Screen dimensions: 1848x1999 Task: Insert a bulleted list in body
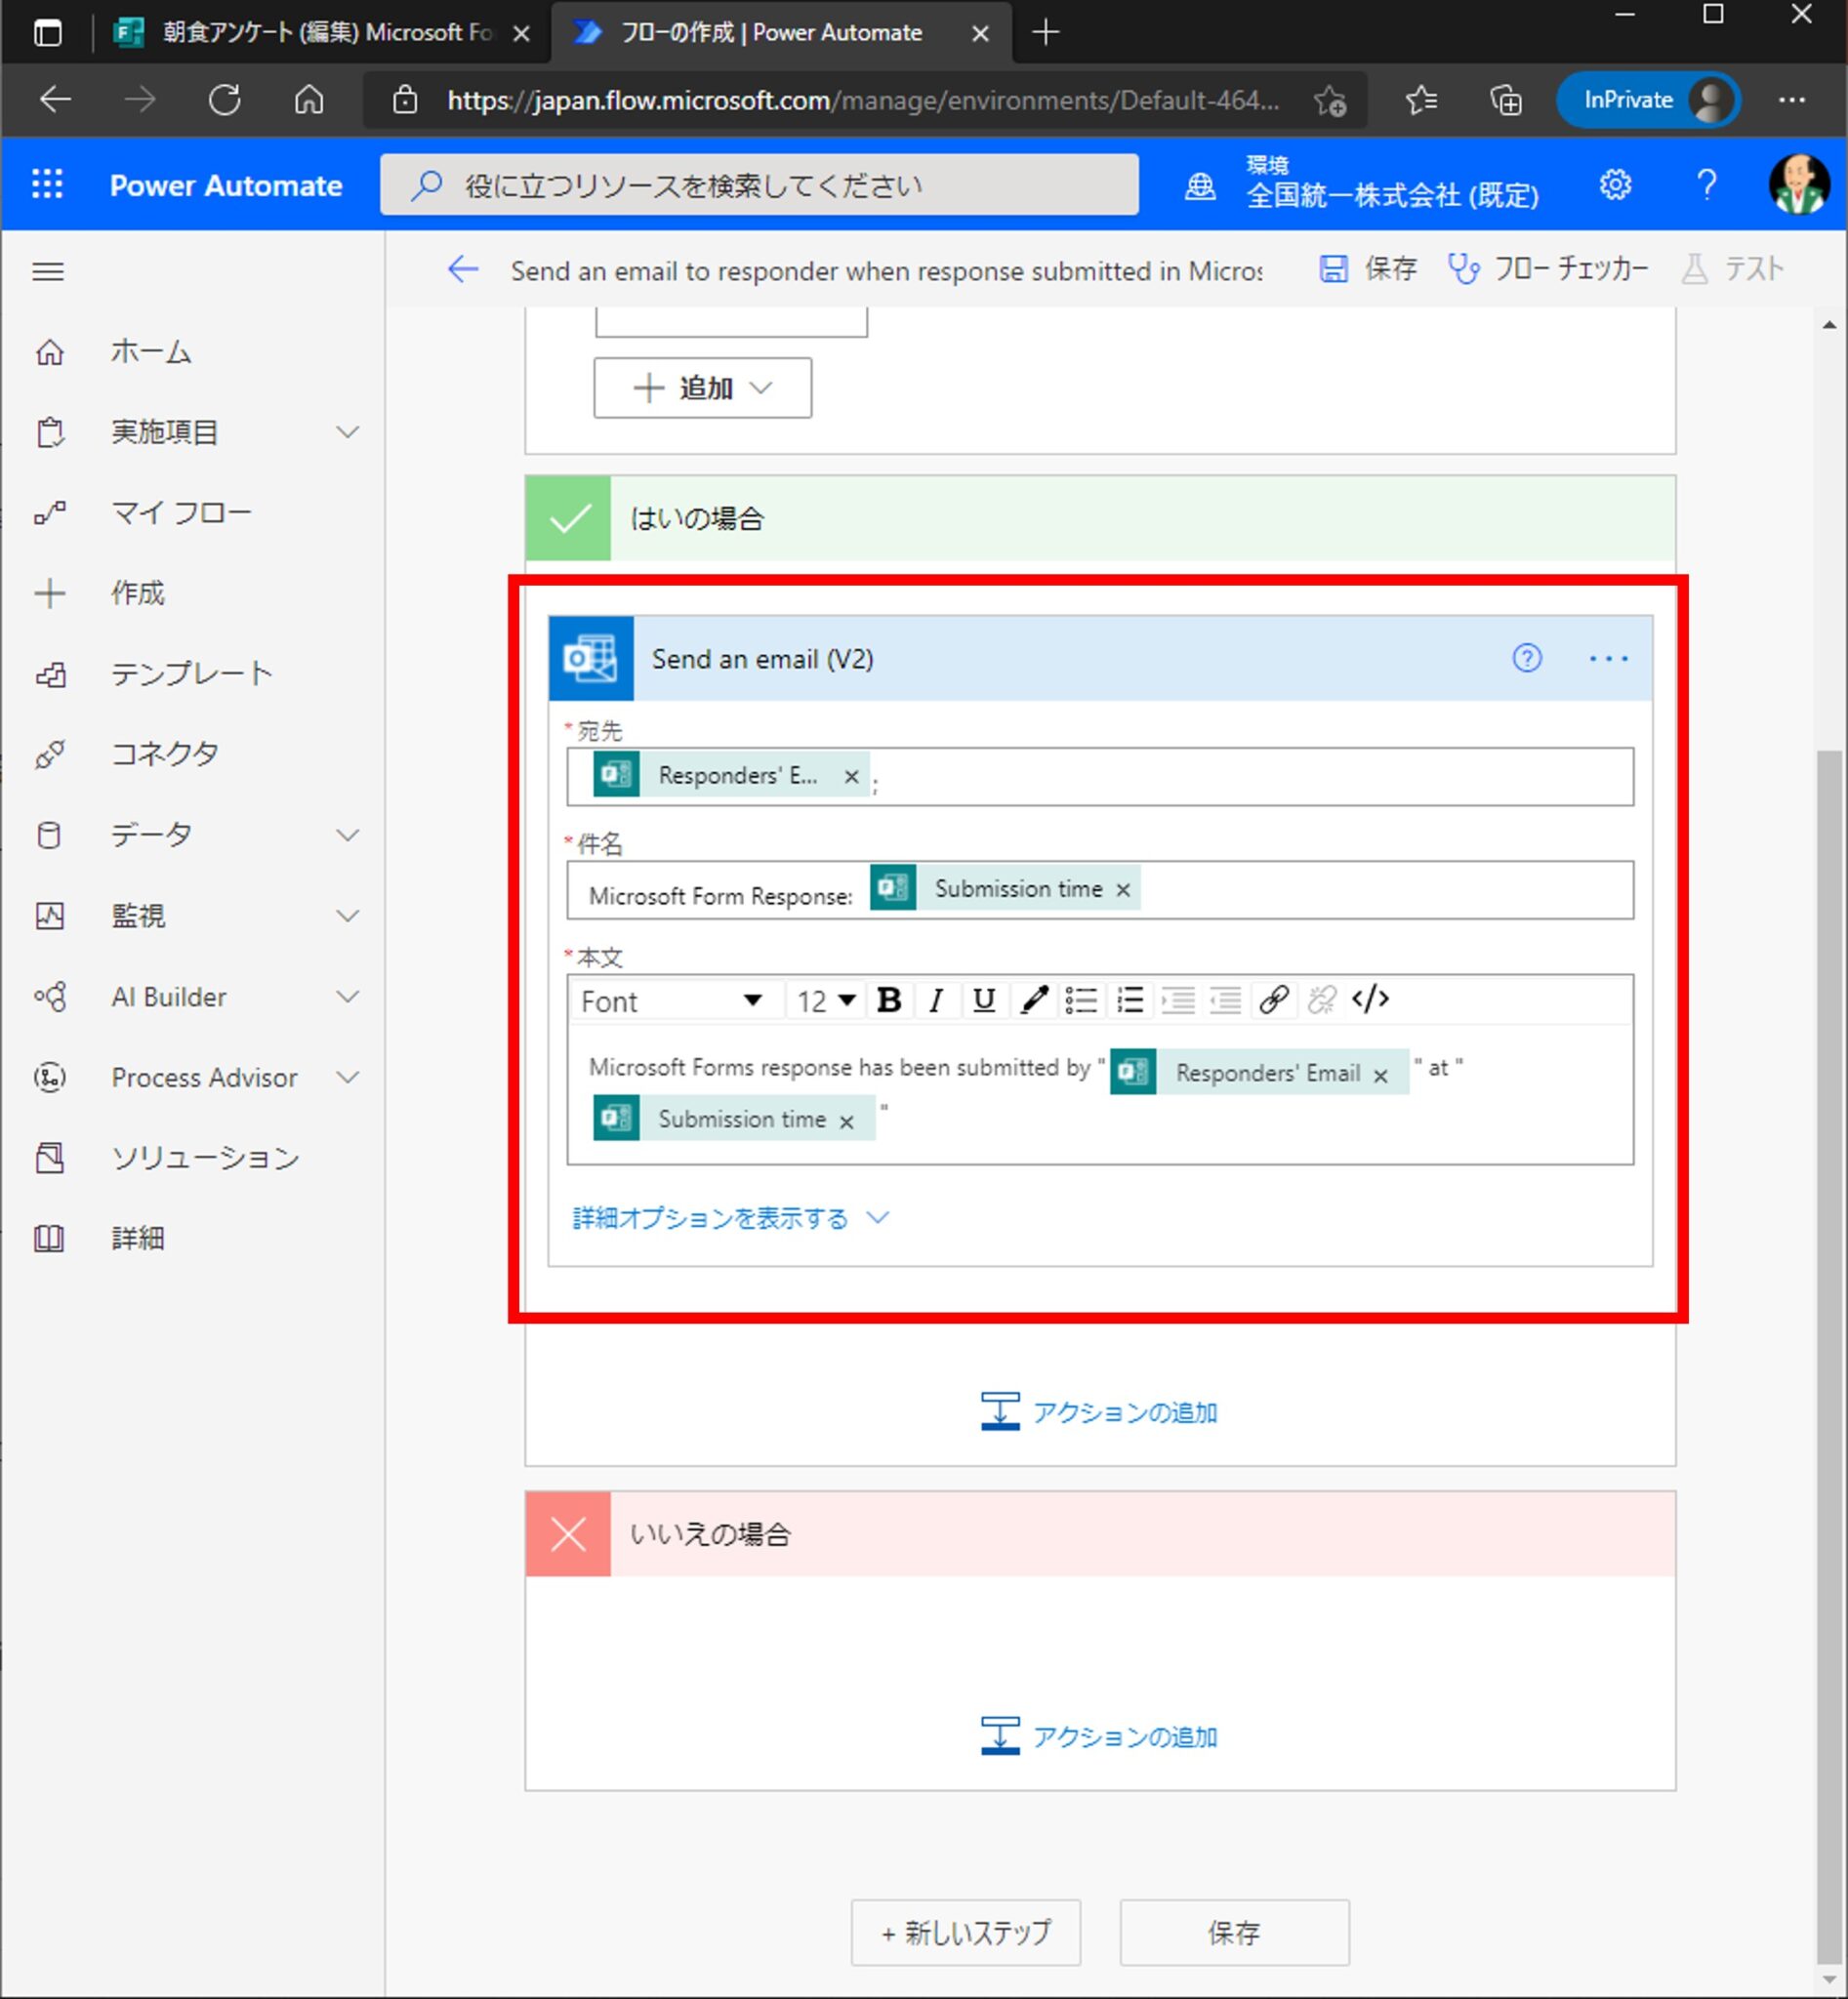[x=1081, y=1000]
